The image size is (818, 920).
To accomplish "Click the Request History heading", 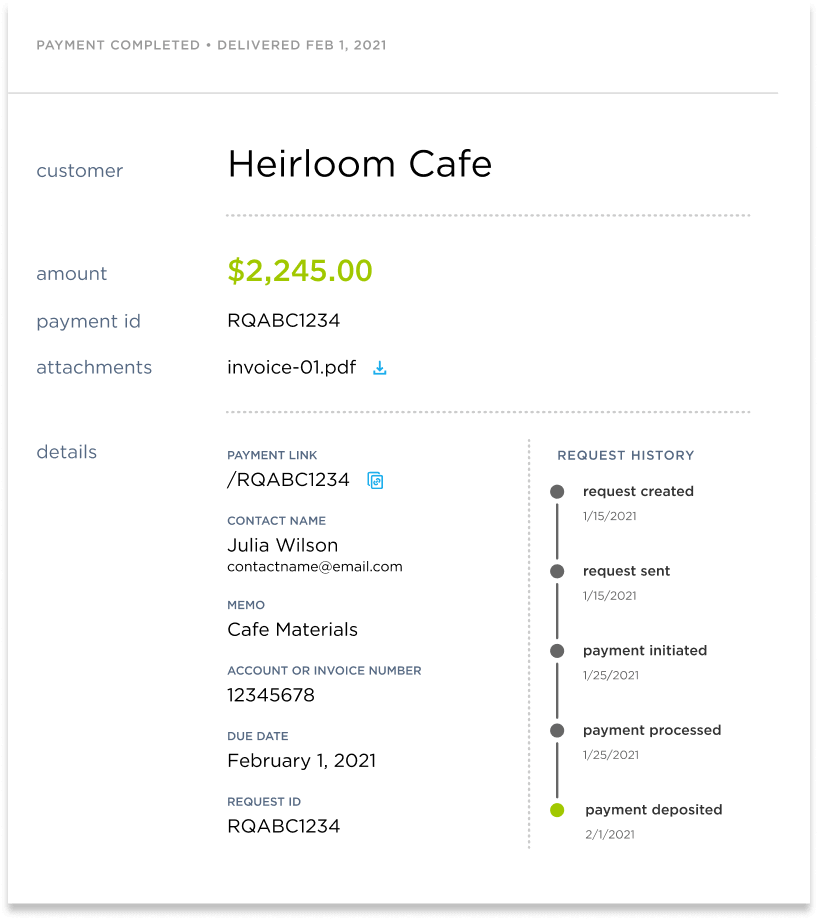I will [625, 455].
